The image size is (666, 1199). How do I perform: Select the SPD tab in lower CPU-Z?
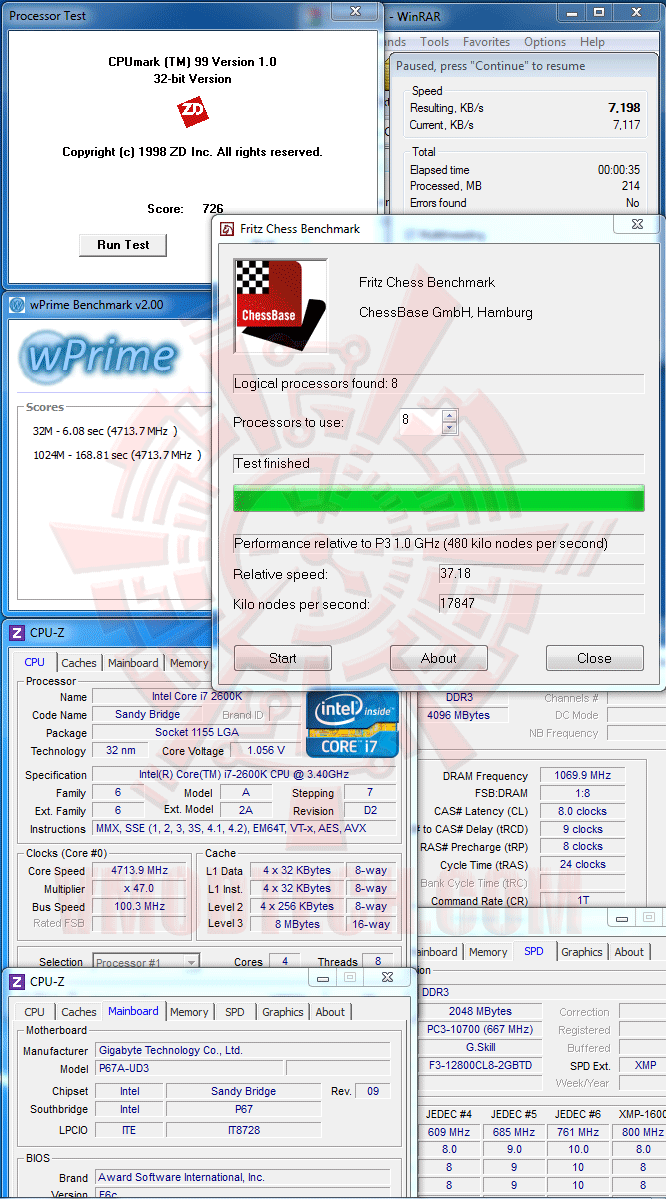pyautogui.click(x=235, y=1012)
